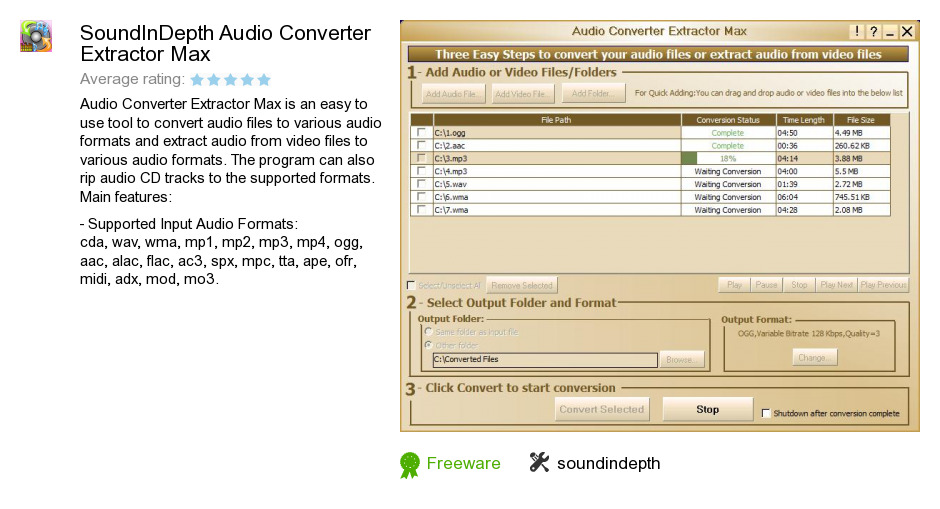Click the OGG Variable Bitrate format text
Image resolution: width=940 pixels, height=509 pixels.
click(809, 334)
